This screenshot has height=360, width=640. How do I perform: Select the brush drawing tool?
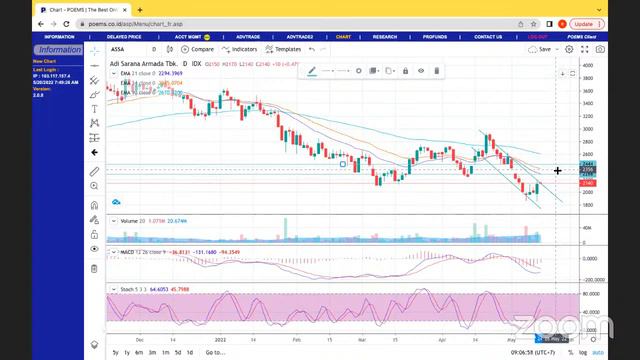pos(94,95)
